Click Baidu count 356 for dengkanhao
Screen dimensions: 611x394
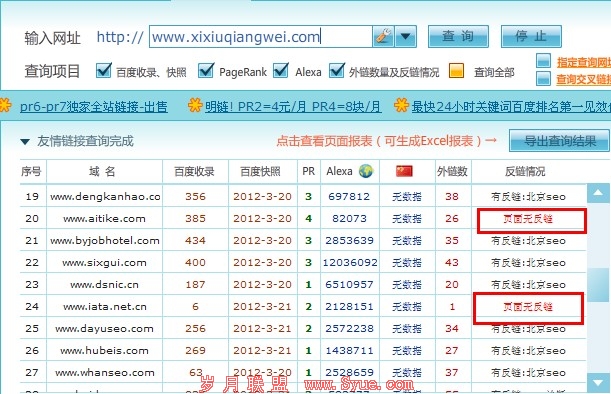tap(195, 197)
